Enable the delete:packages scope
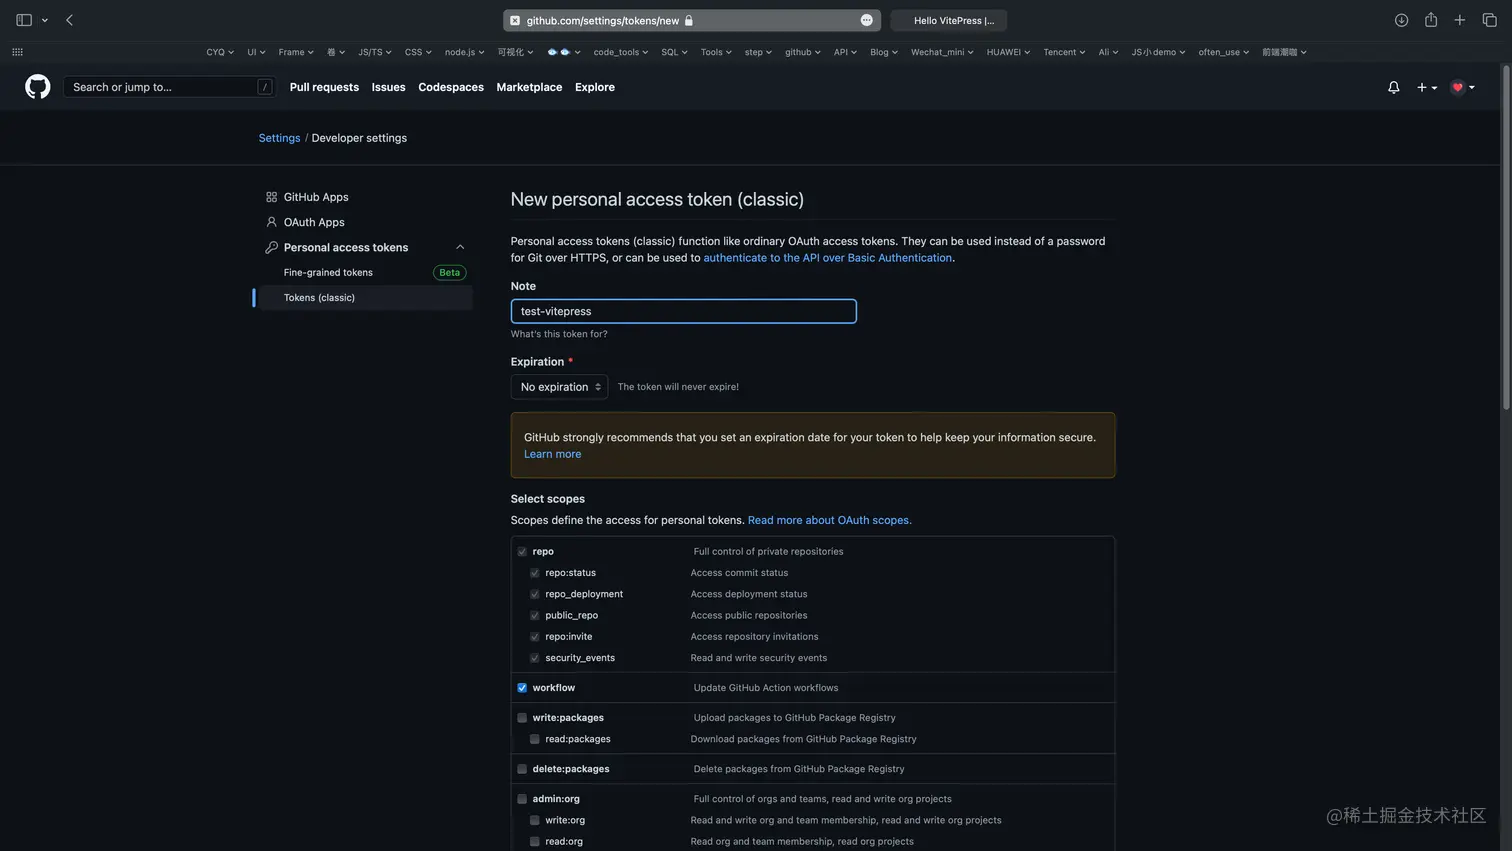Screen dimensions: 1512x851 tap(522, 769)
